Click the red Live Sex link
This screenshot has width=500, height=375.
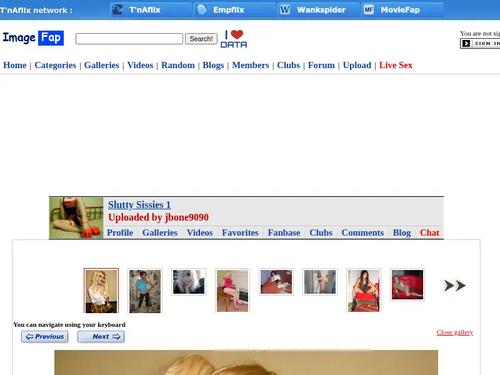pos(396,65)
